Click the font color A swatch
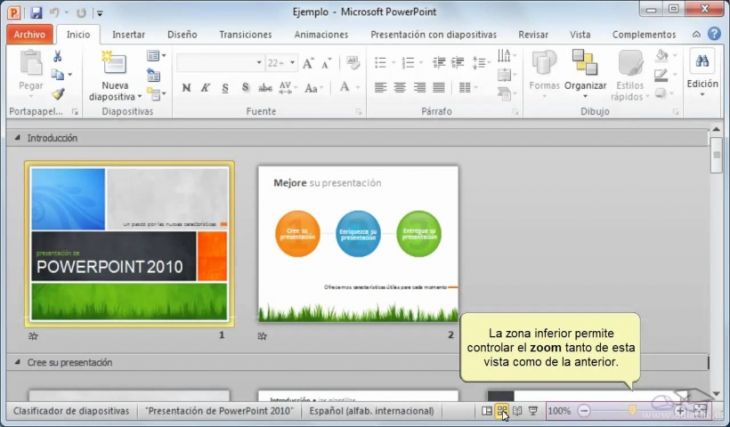 click(345, 87)
